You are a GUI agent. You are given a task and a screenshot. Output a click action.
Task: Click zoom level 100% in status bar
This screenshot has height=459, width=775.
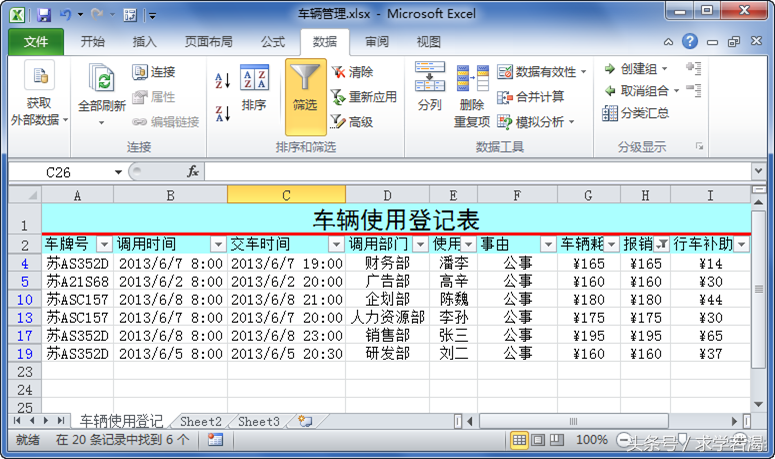[592, 440]
